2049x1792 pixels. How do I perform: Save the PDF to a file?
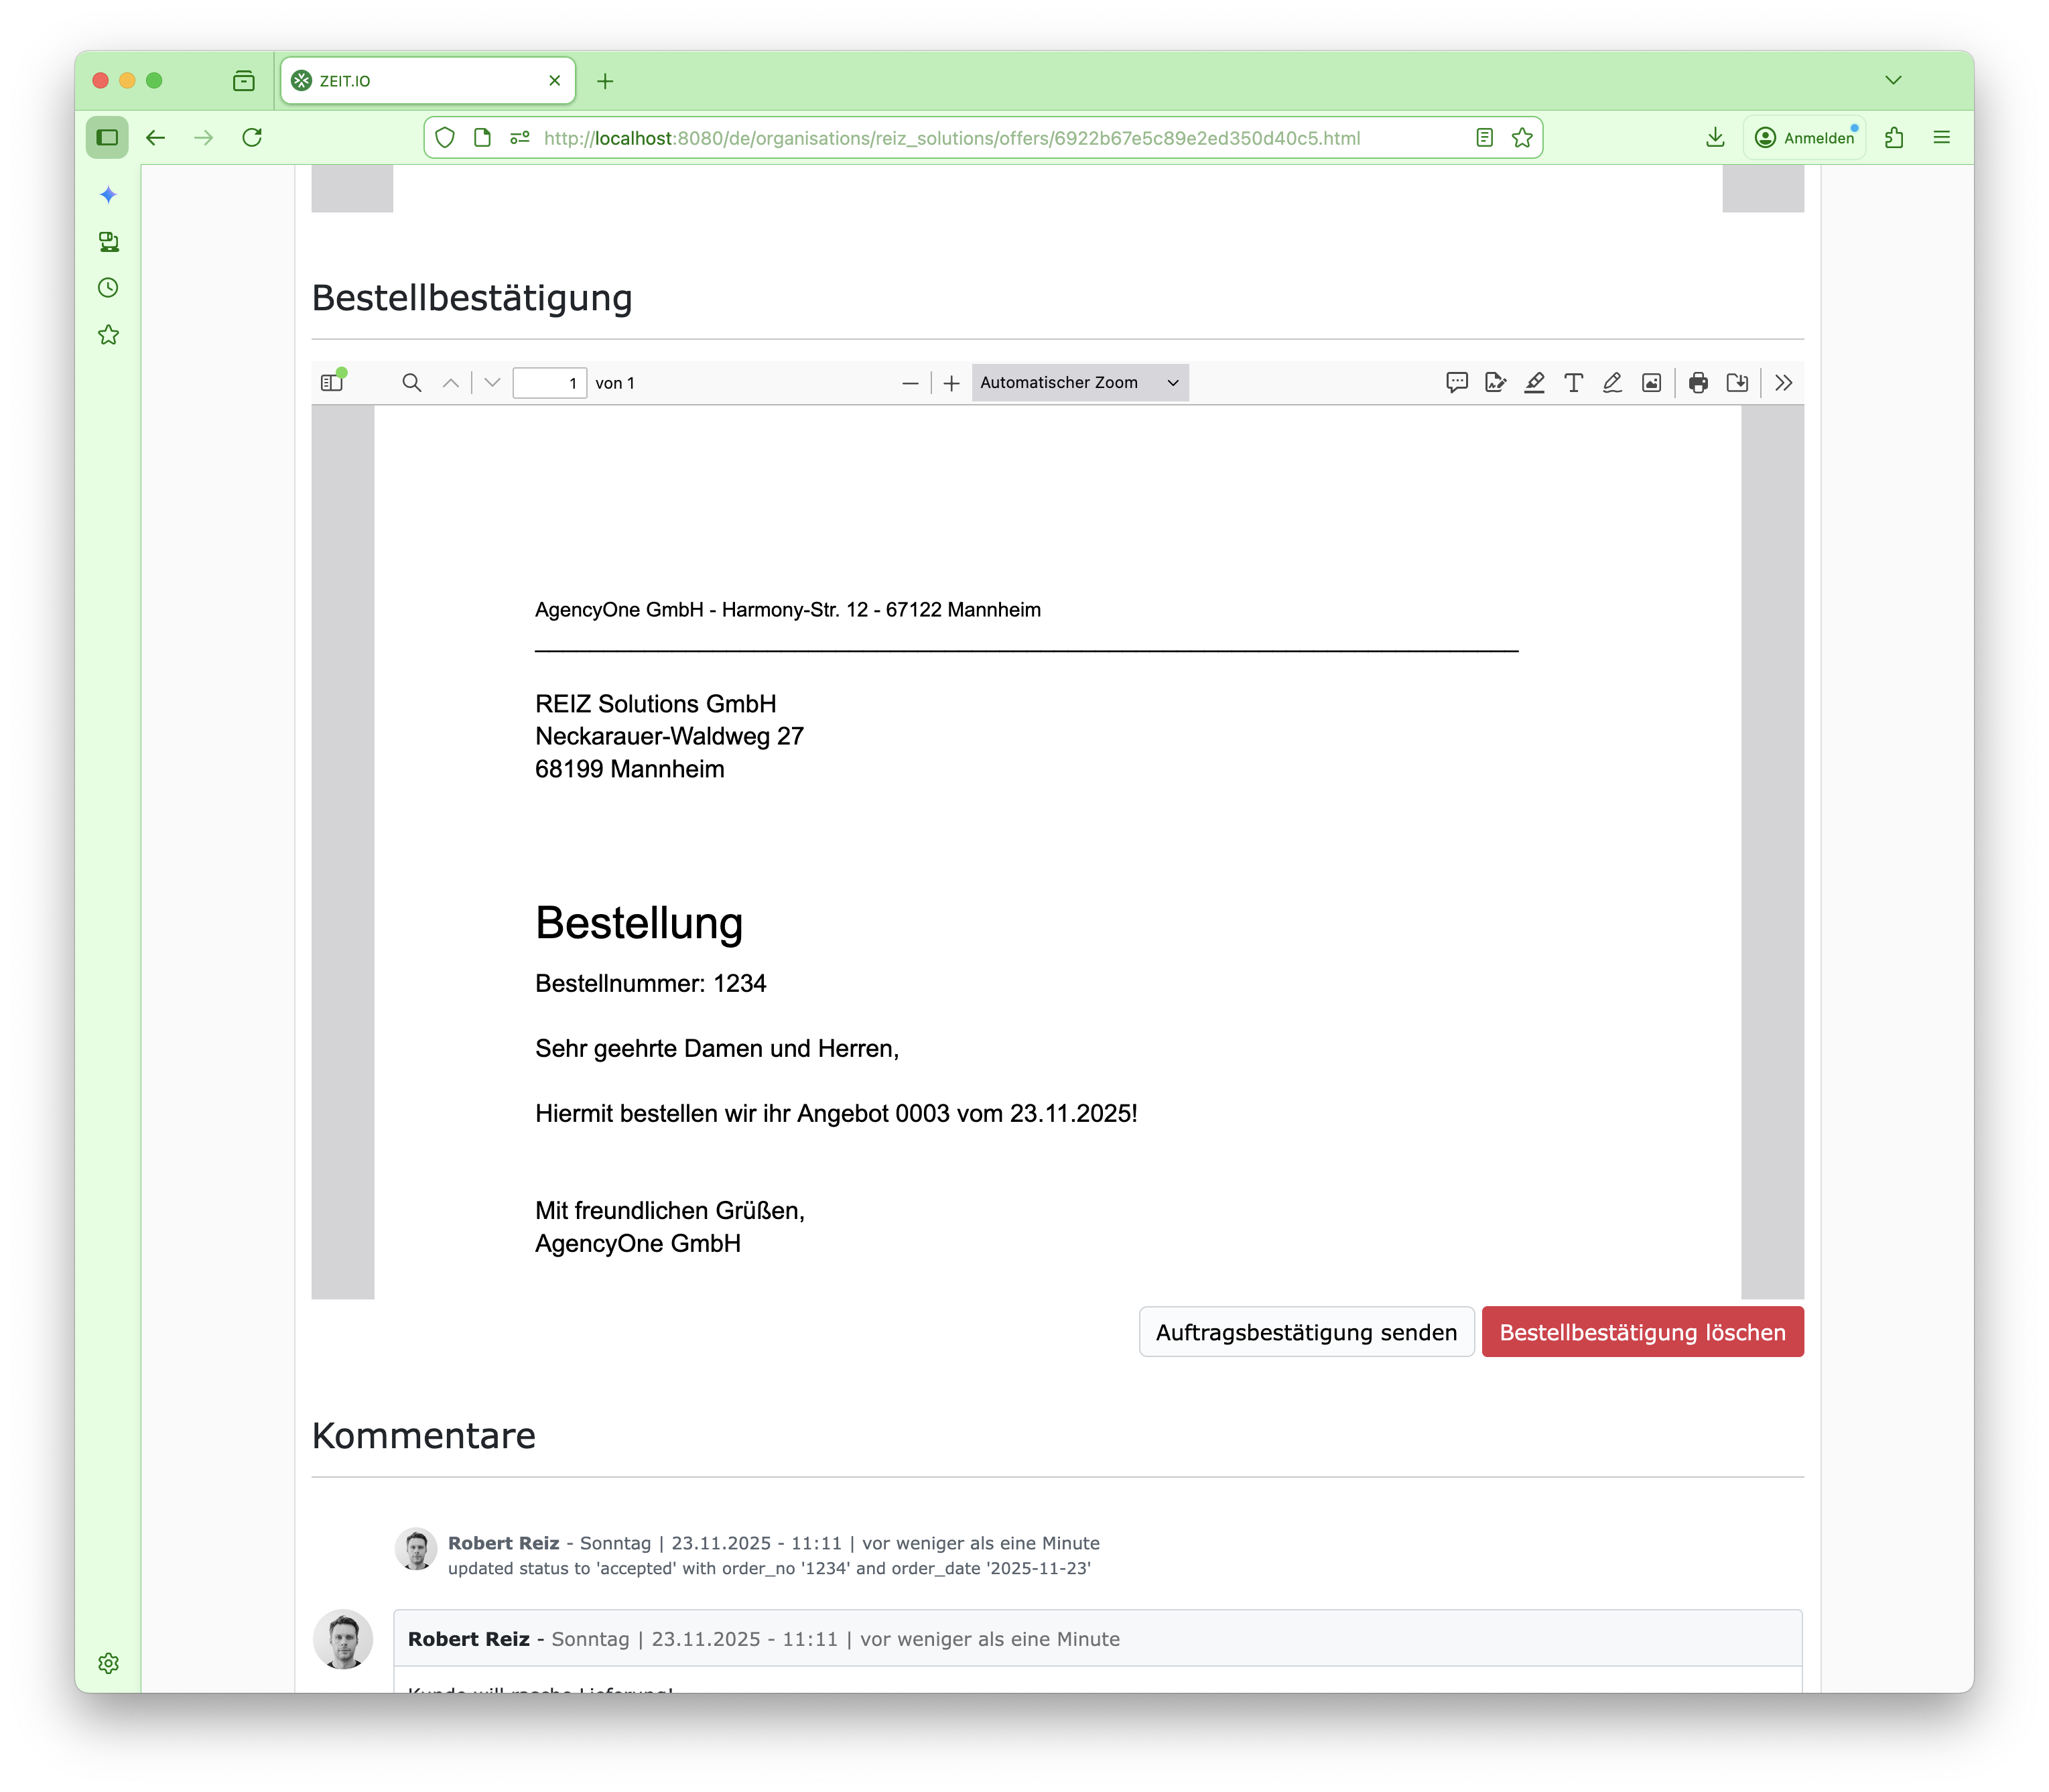(1737, 382)
